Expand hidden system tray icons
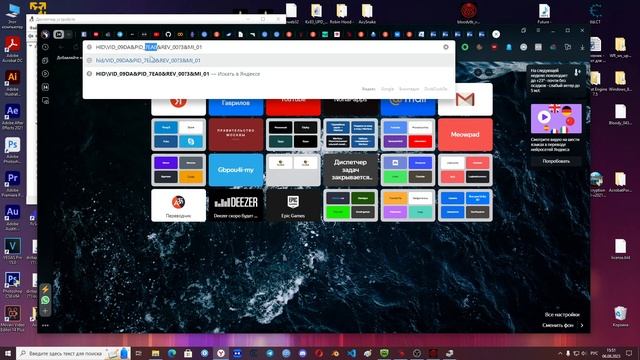This screenshot has width=640, height=360. click(560, 353)
